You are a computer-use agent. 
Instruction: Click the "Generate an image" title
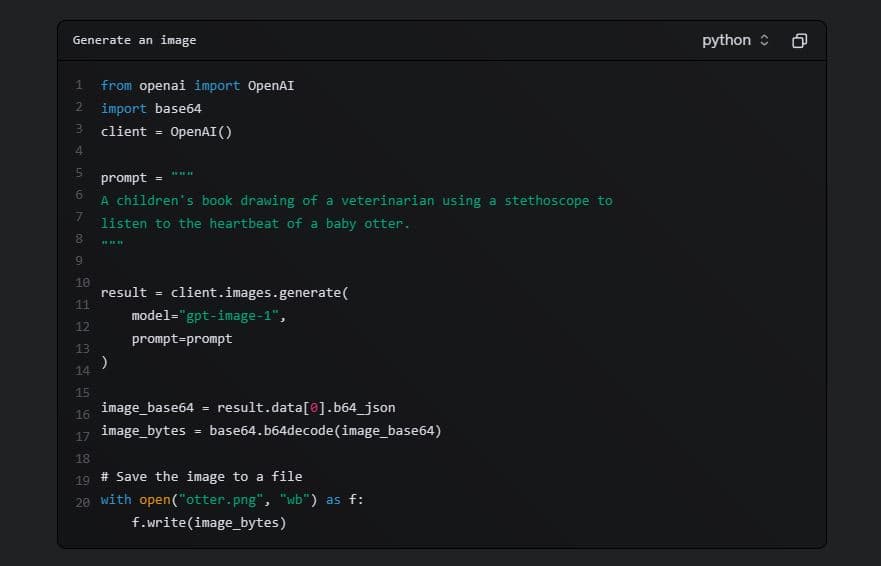[x=134, y=41]
